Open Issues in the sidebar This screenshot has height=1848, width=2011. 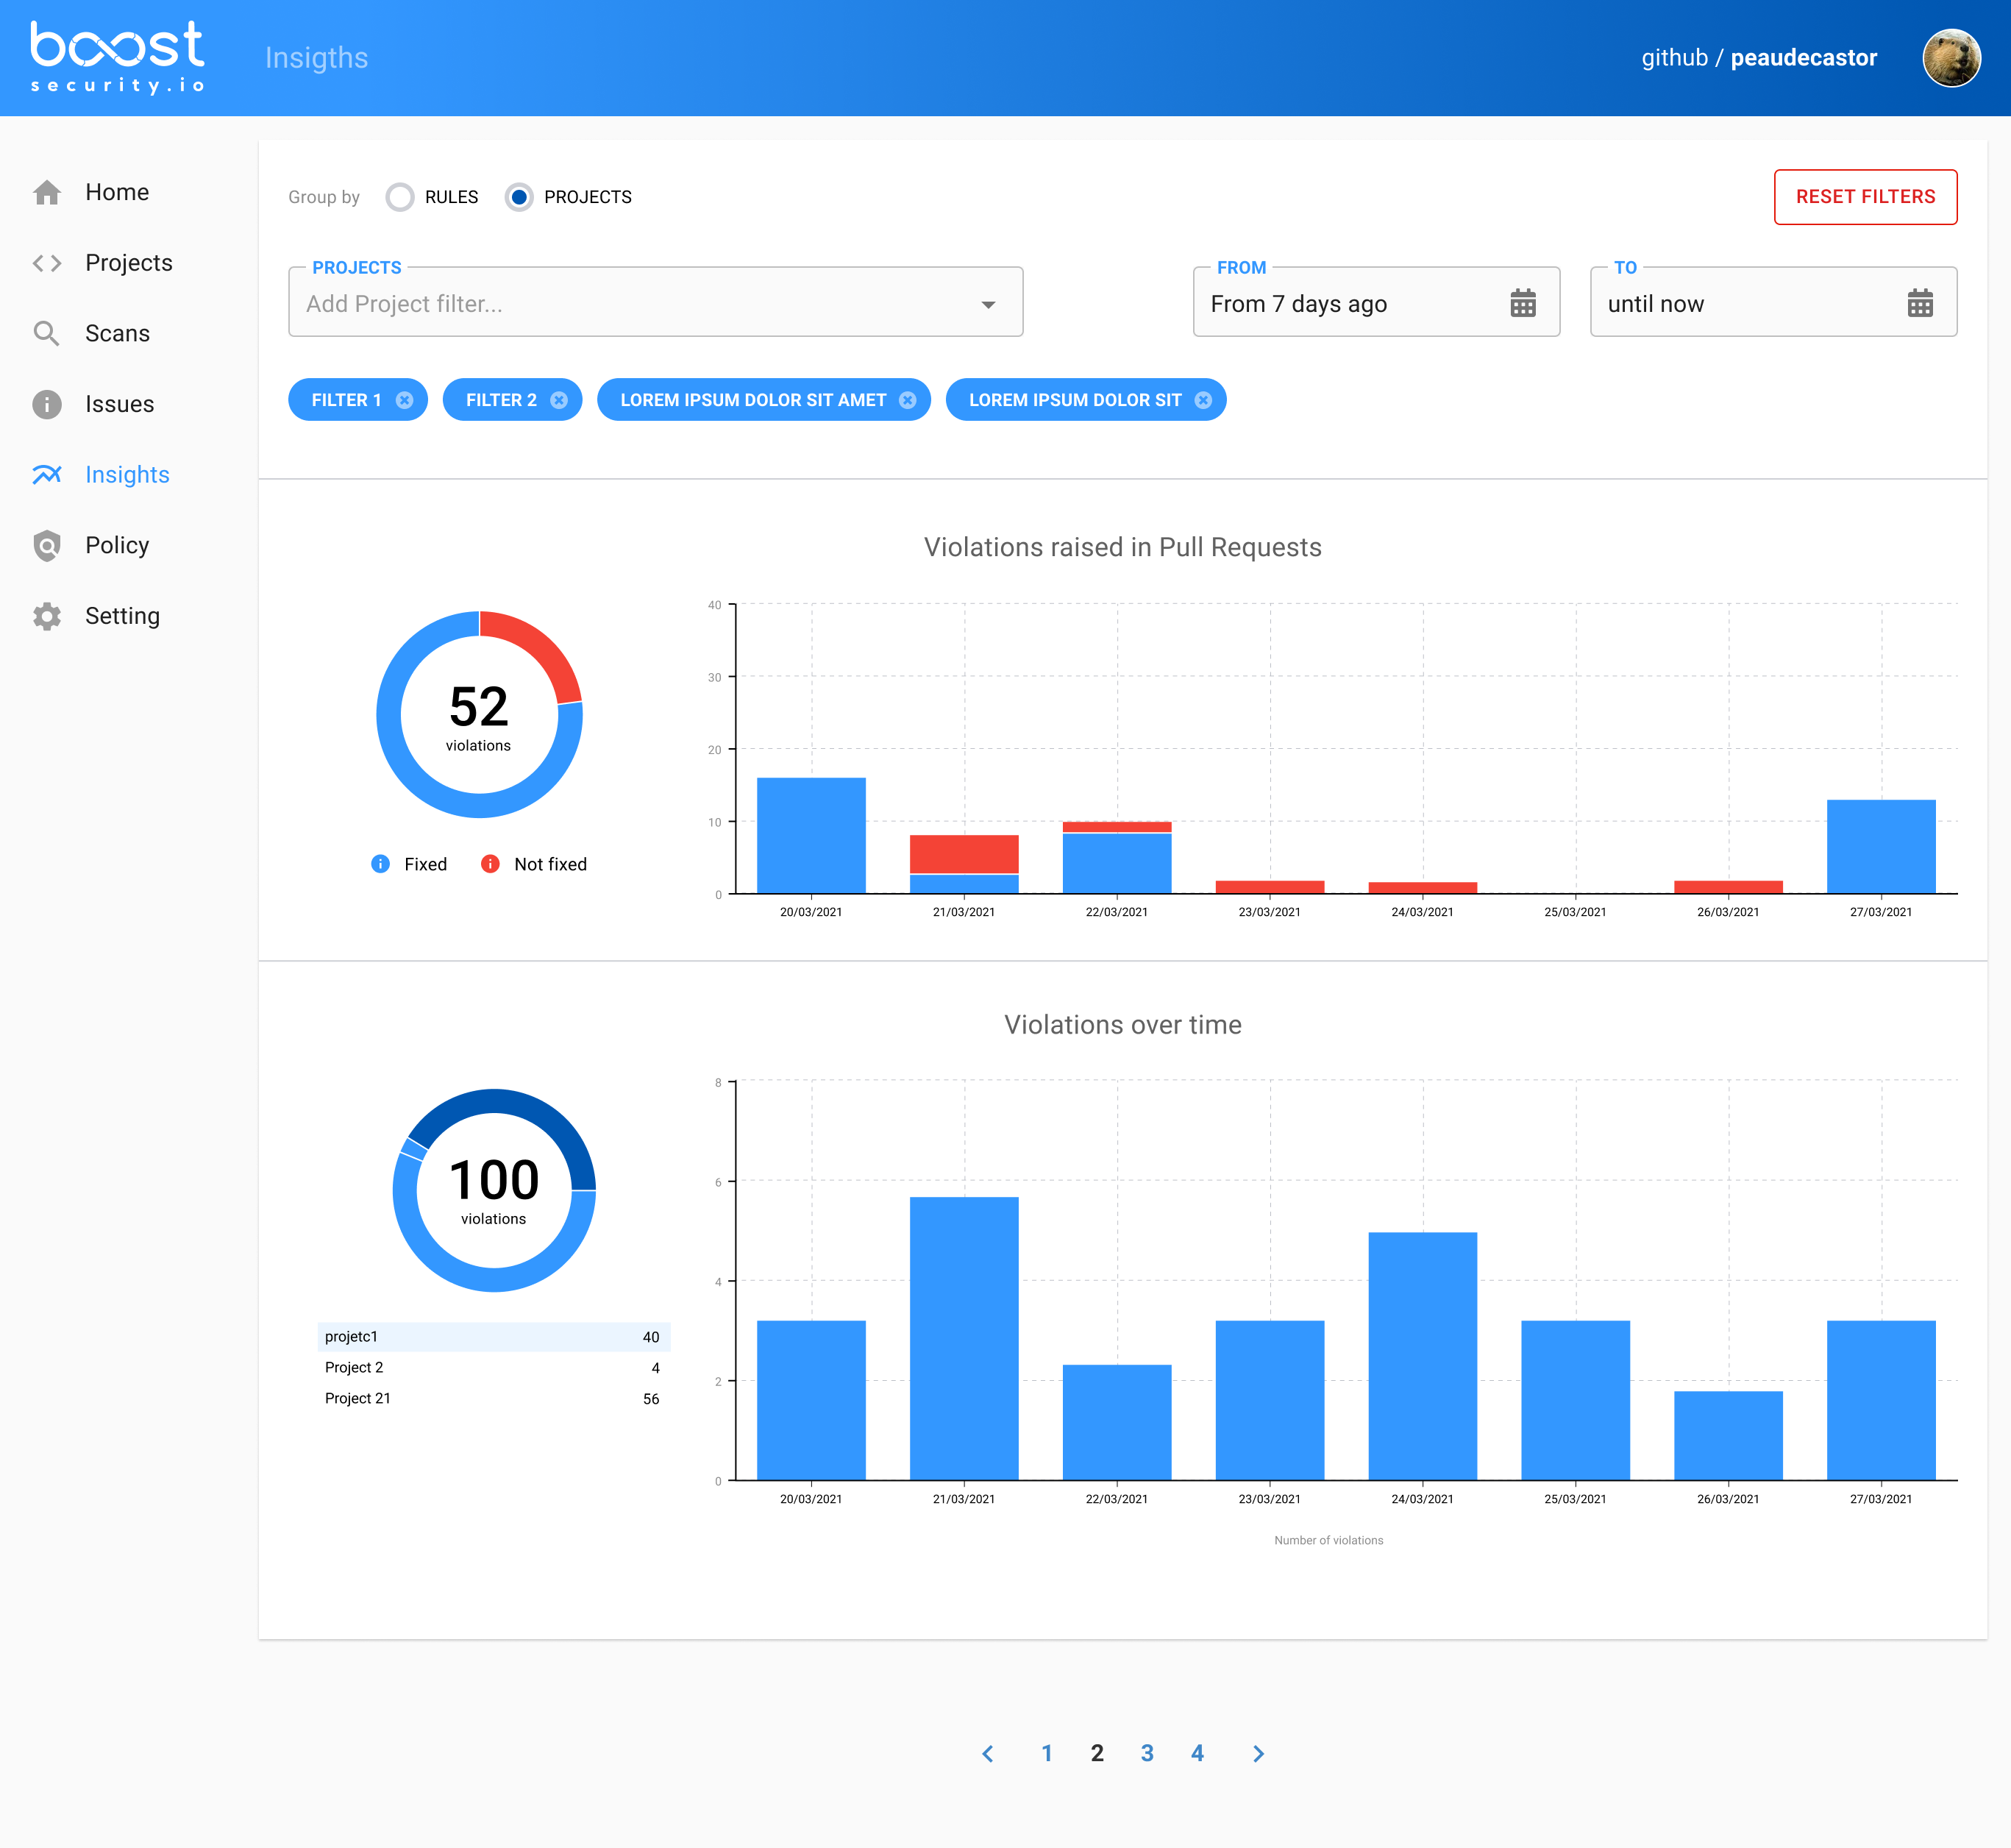(120, 404)
